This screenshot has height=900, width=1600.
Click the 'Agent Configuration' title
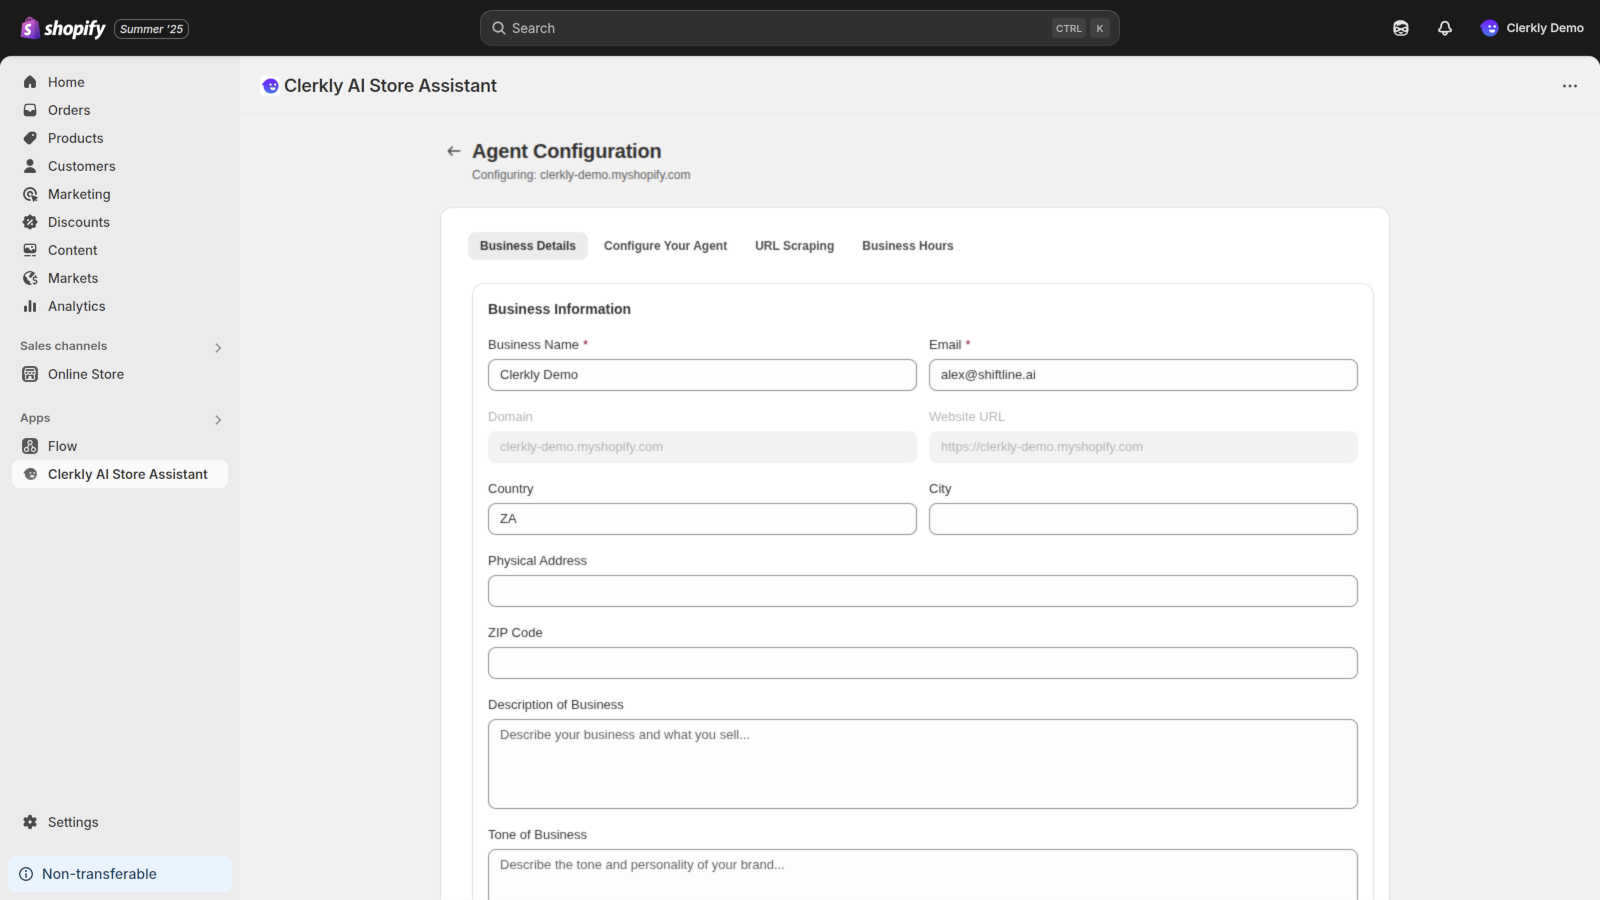pos(567,151)
